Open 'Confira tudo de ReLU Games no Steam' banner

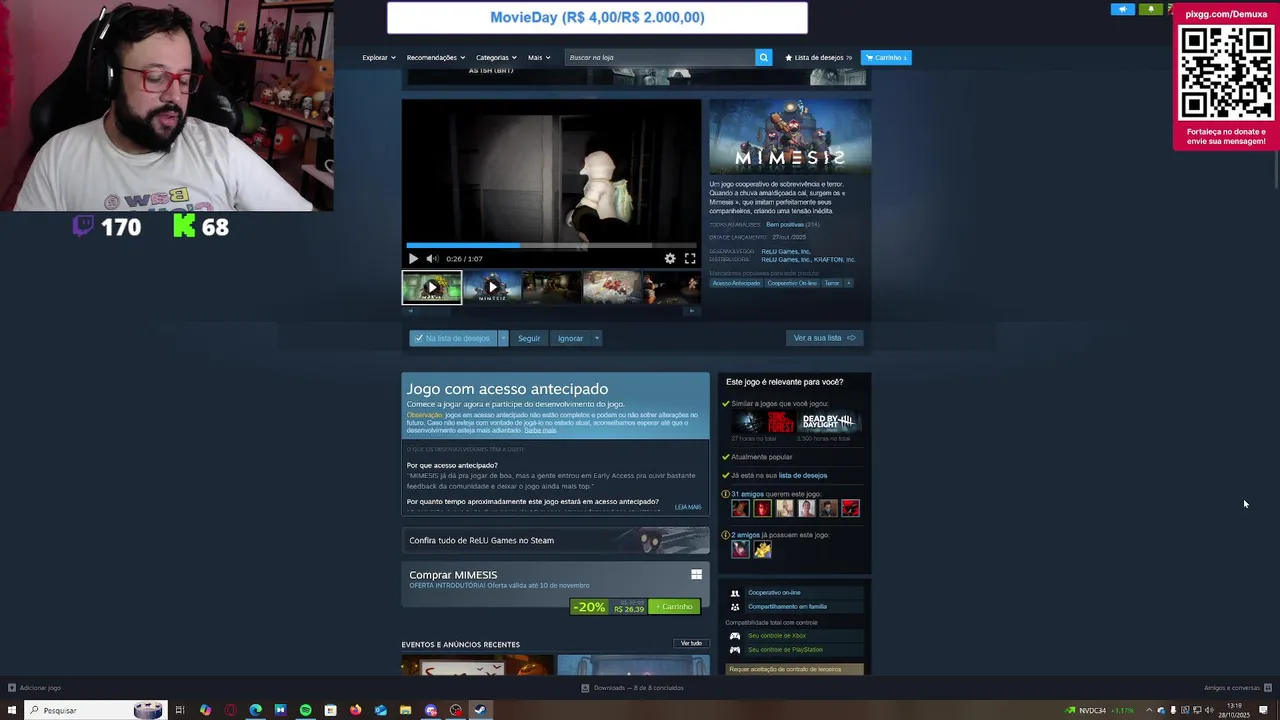click(x=555, y=540)
